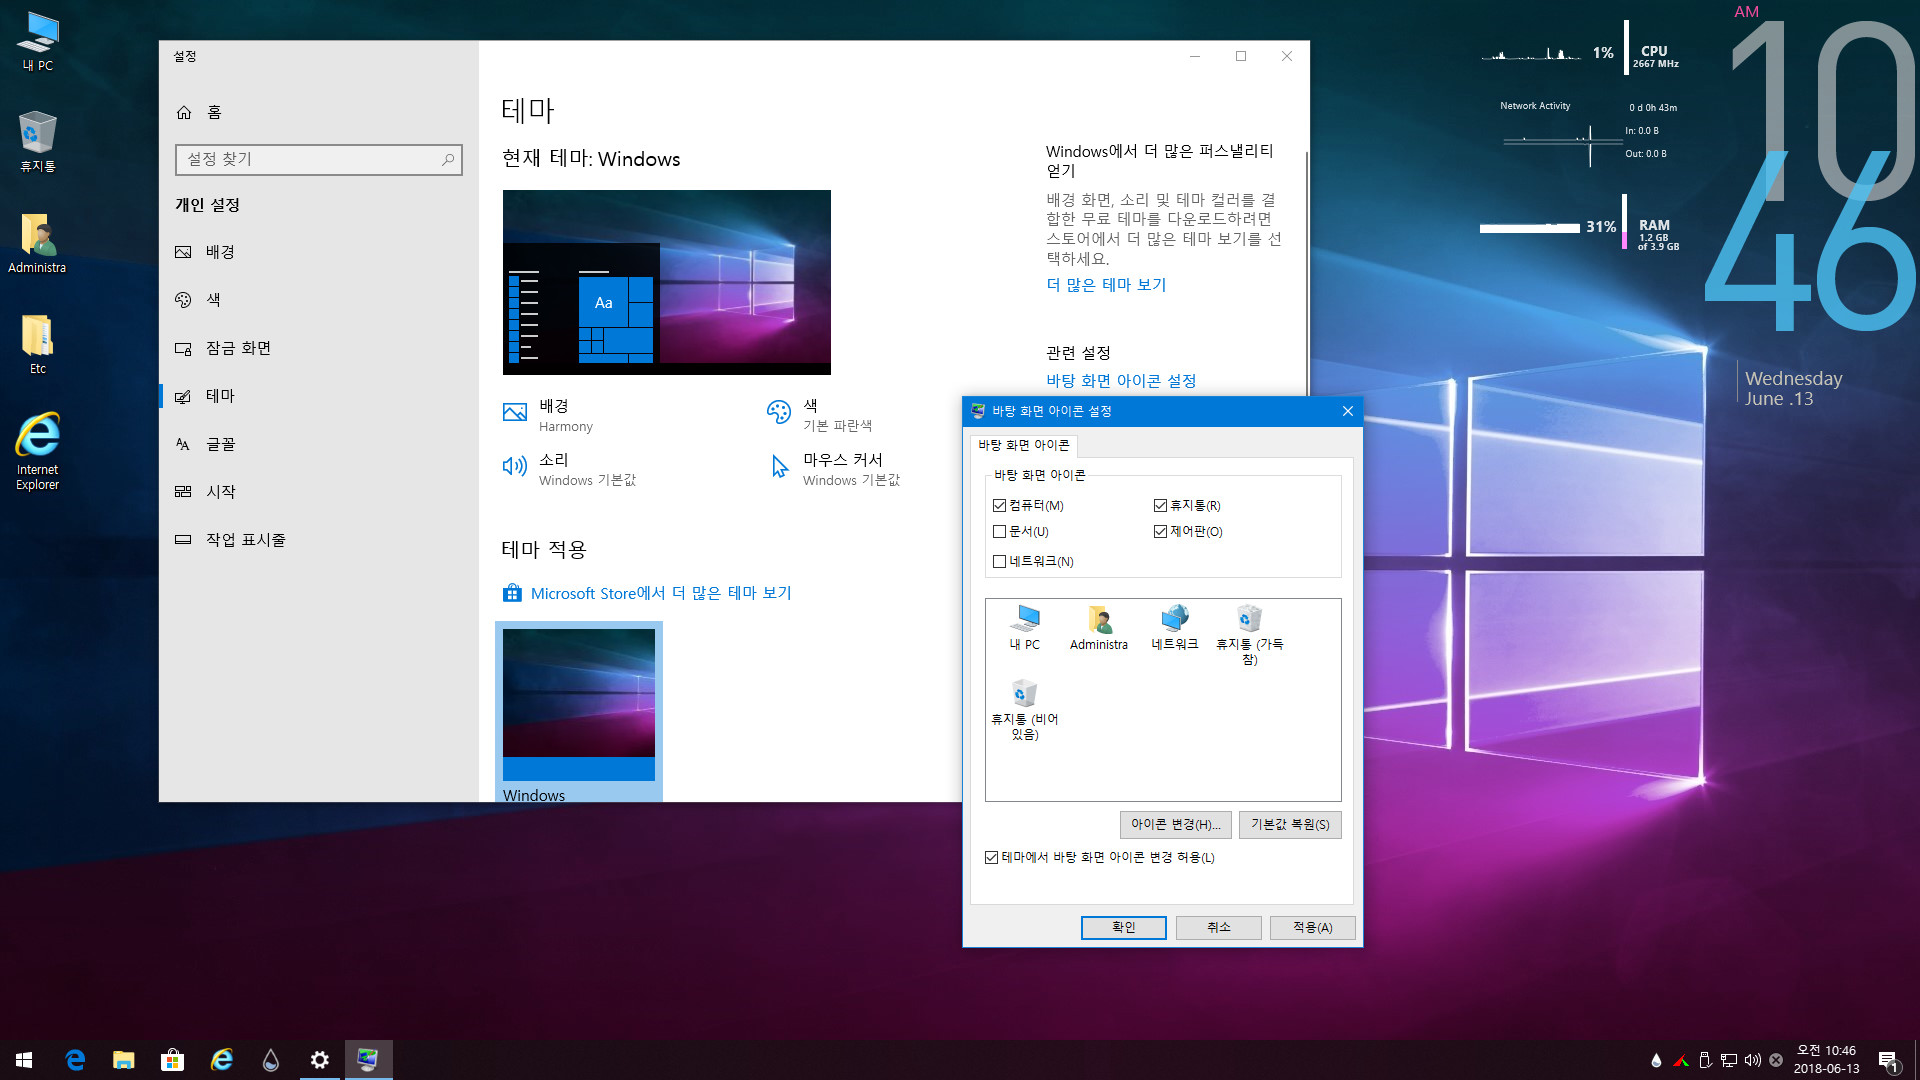The width and height of the screenshot is (1920, 1080).
Task: Go to 홈 in the Settings sidebar
Action: pos(318,112)
